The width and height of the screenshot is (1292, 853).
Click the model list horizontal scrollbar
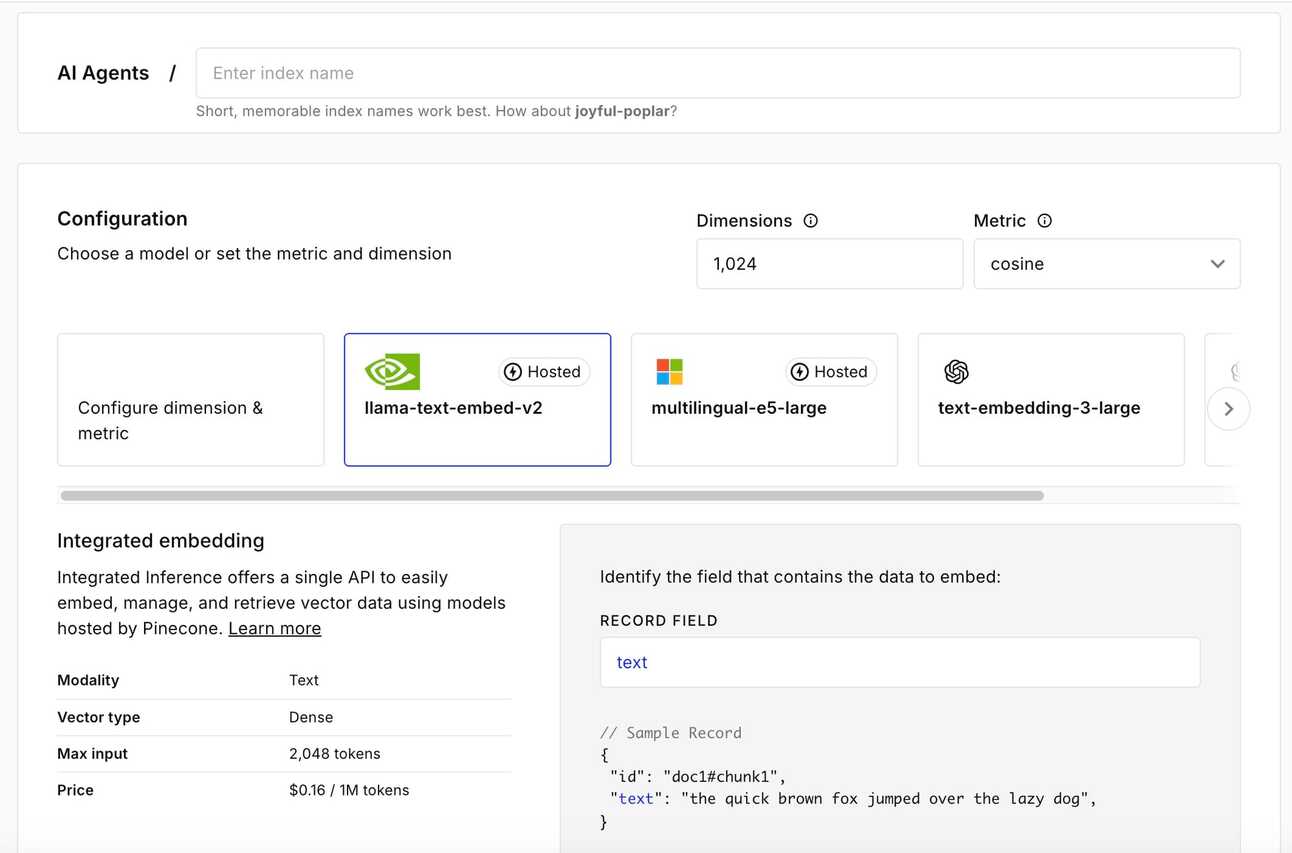click(551, 496)
